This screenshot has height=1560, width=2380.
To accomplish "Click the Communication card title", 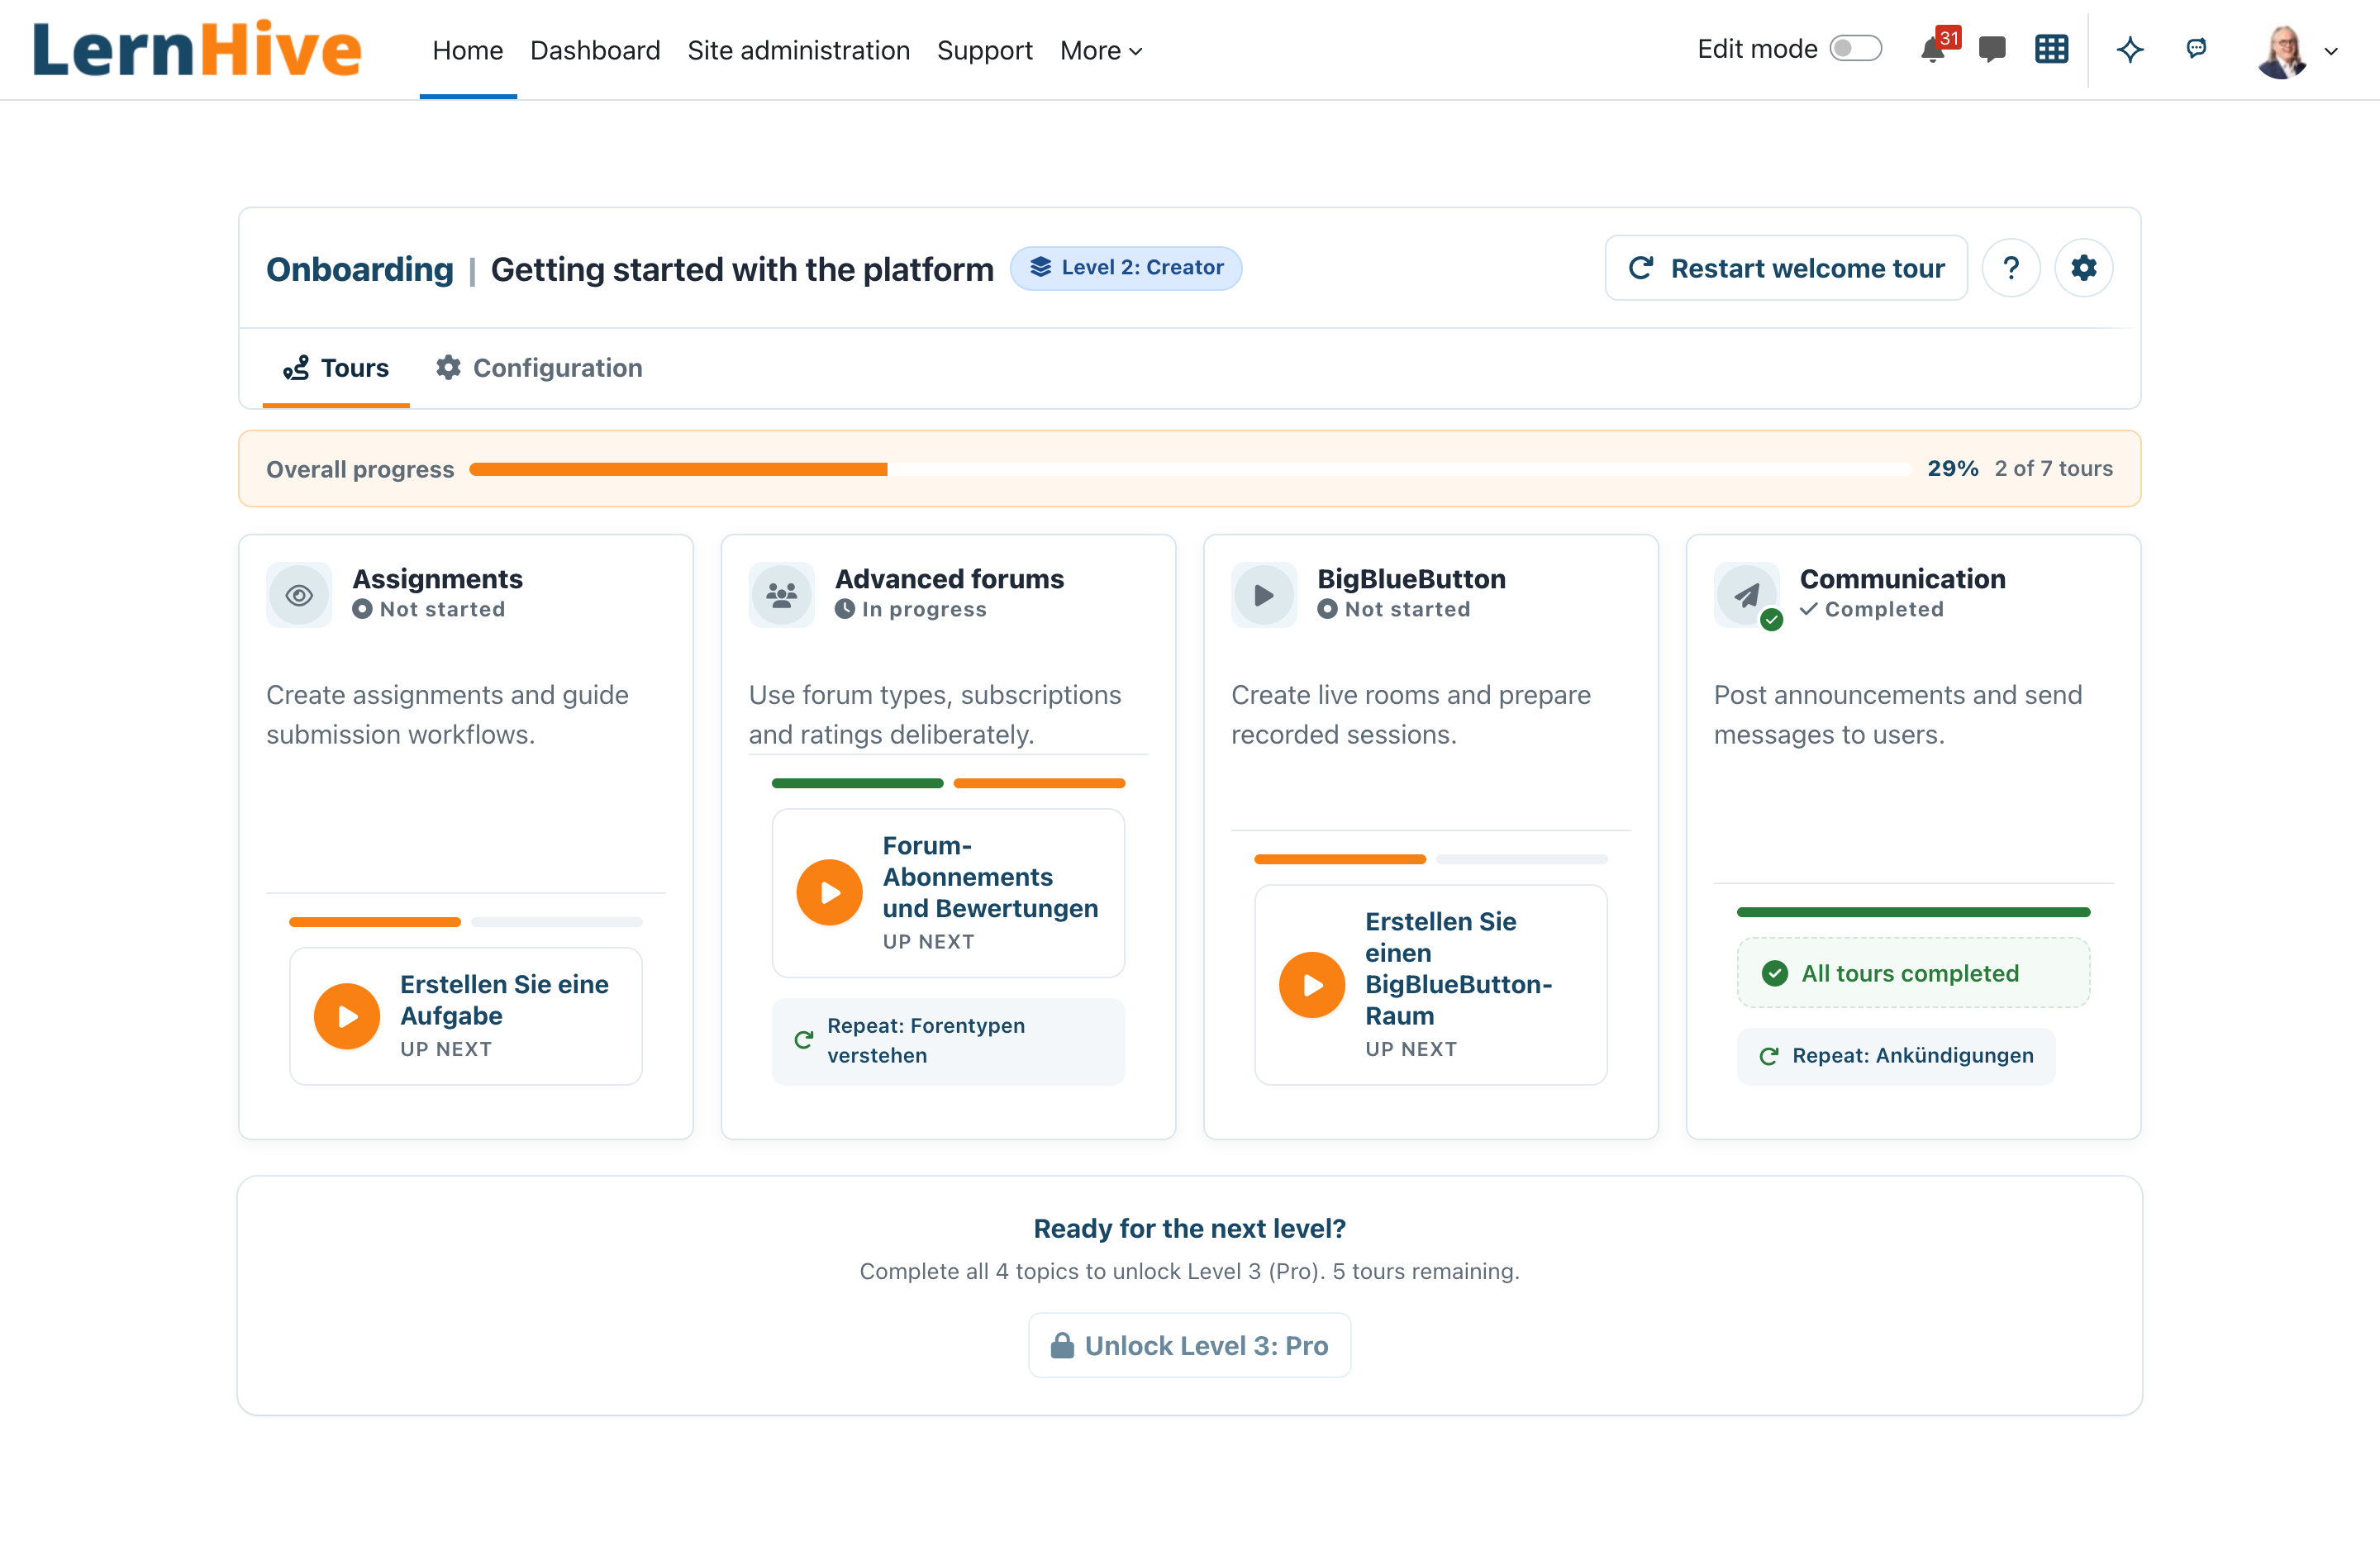I will coord(1902,579).
